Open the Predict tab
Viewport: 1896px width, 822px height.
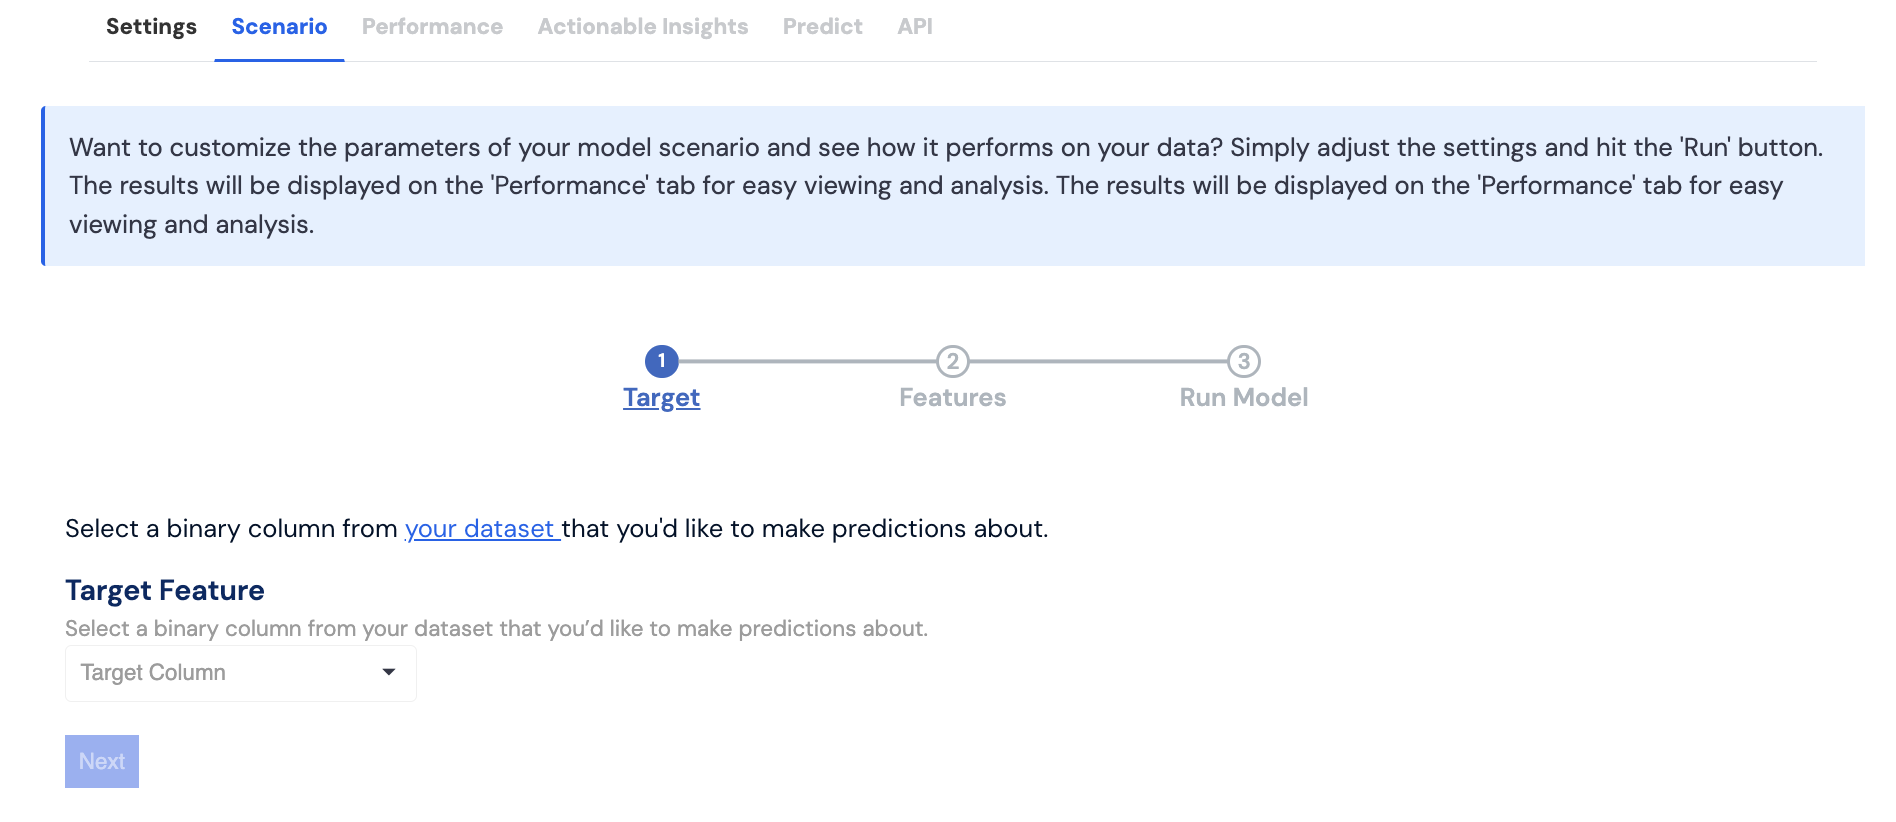pos(822,27)
